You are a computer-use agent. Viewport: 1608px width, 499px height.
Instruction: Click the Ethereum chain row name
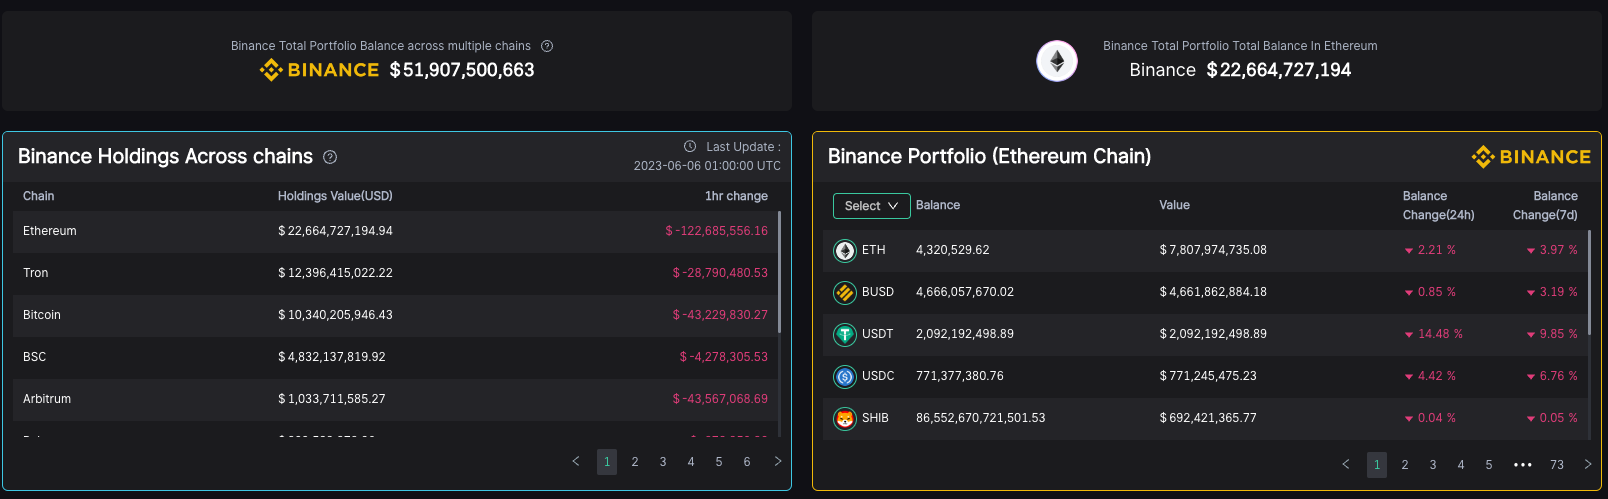(x=50, y=231)
